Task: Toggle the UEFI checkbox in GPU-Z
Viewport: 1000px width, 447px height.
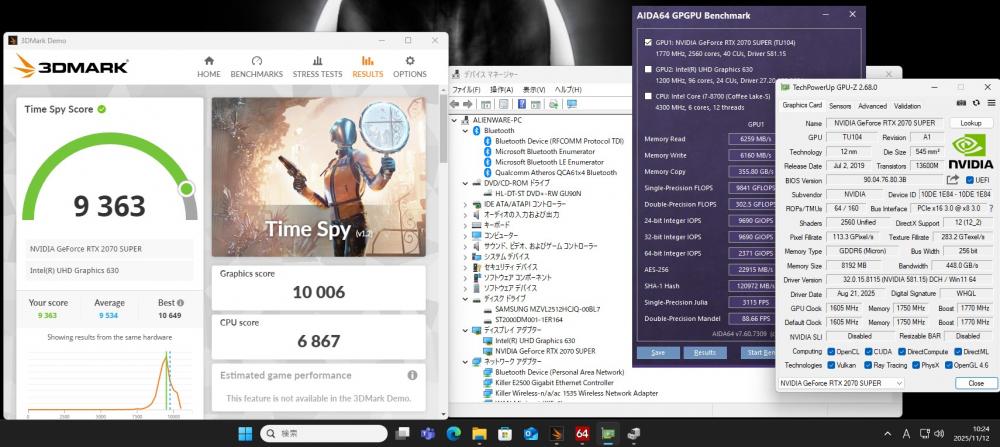Action: tap(970, 180)
